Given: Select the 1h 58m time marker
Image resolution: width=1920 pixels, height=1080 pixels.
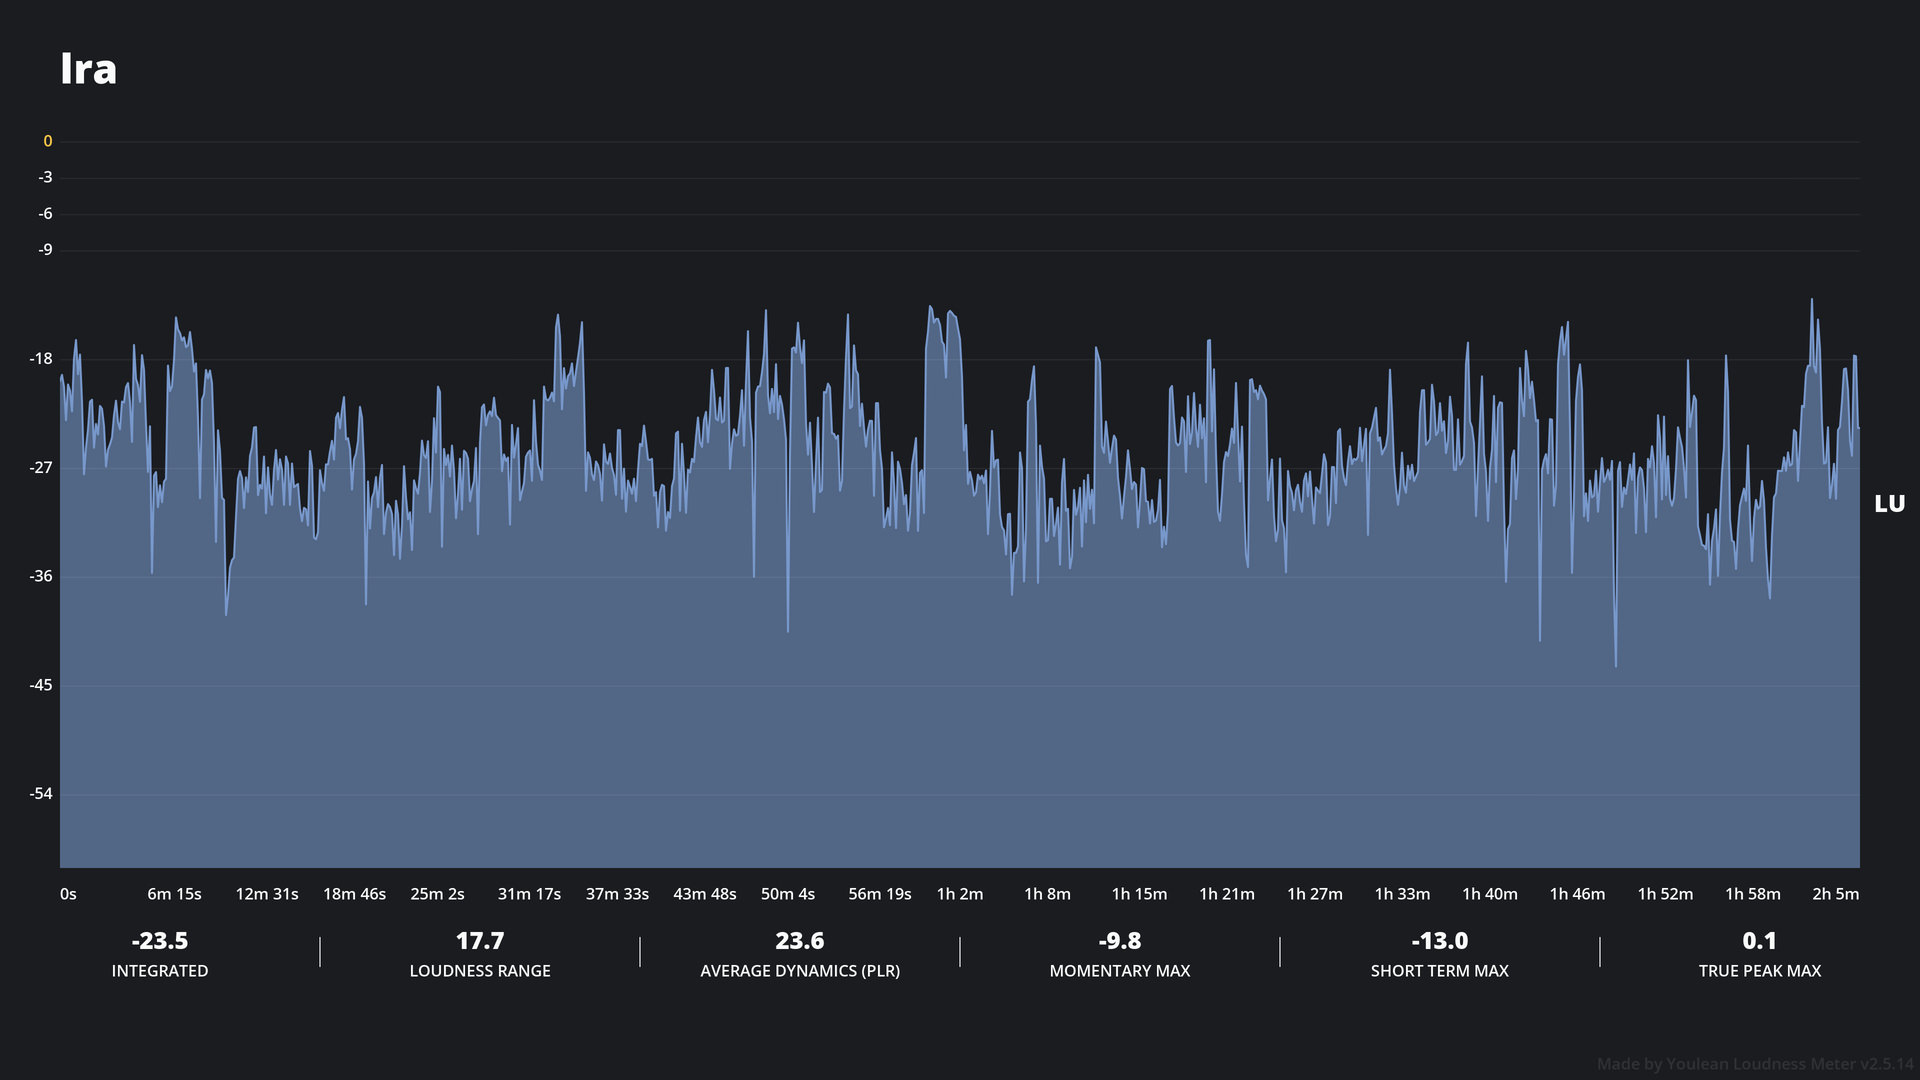Looking at the screenshot, I should coord(1753,894).
